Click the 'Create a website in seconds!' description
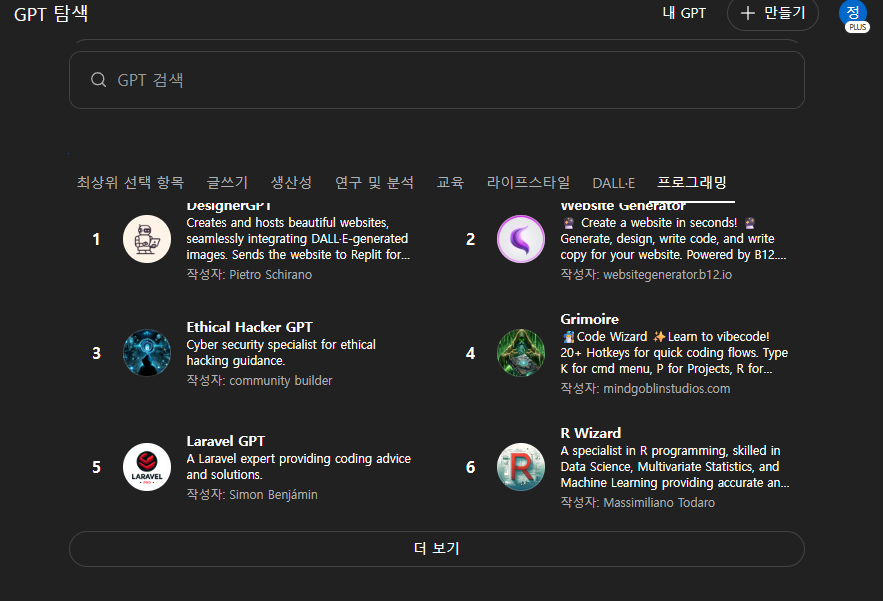 click(673, 239)
